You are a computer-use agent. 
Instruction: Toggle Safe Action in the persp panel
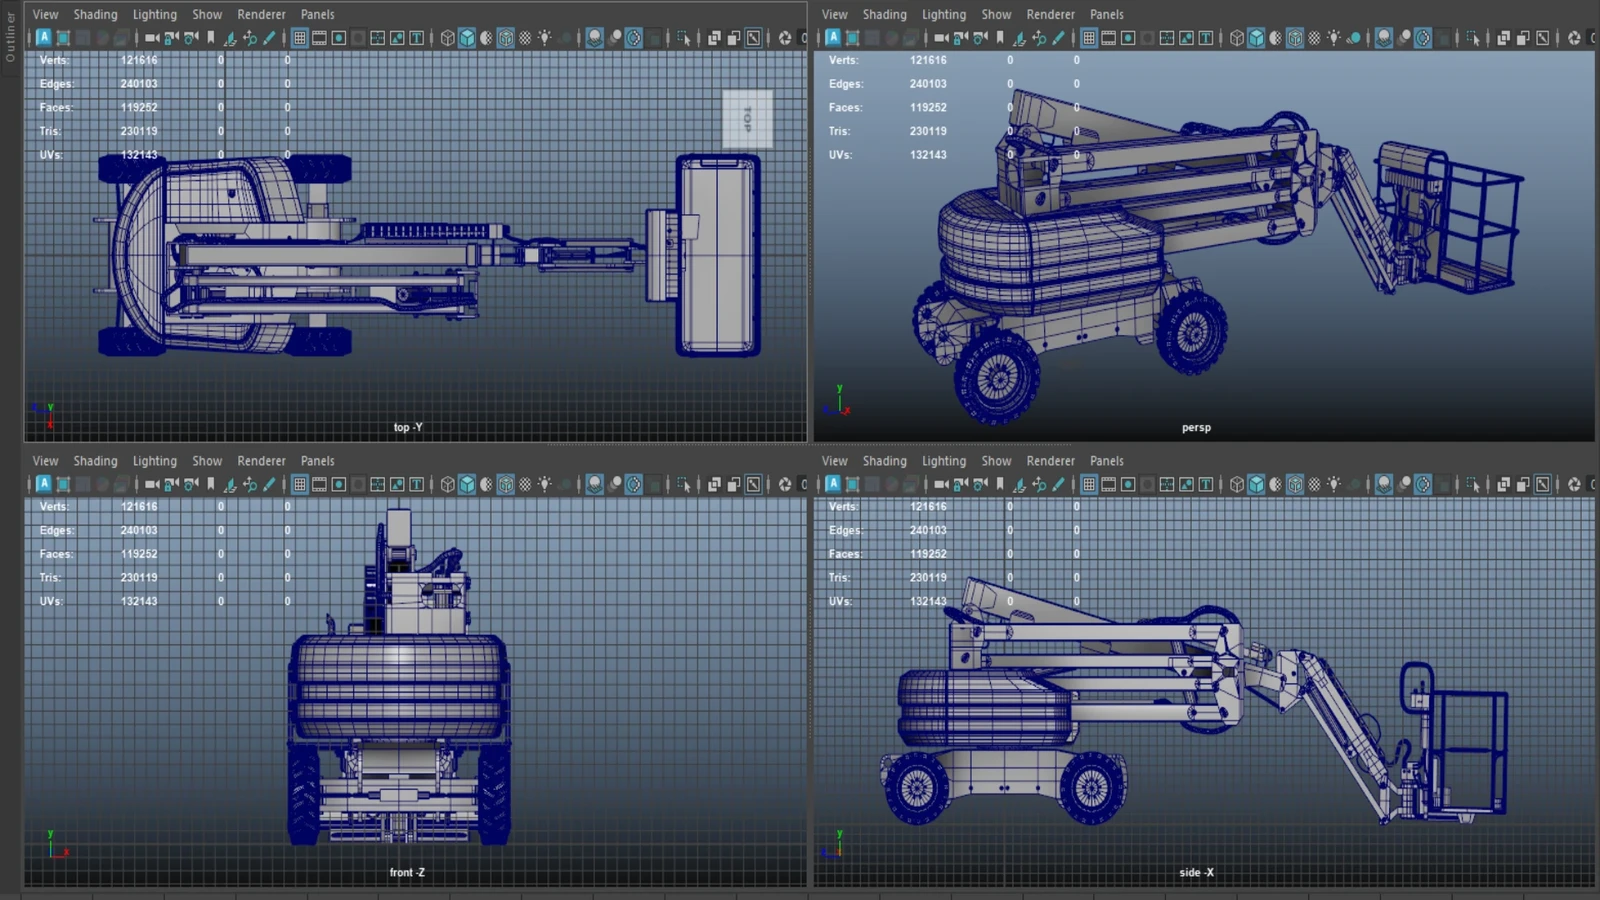[x=1187, y=38]
